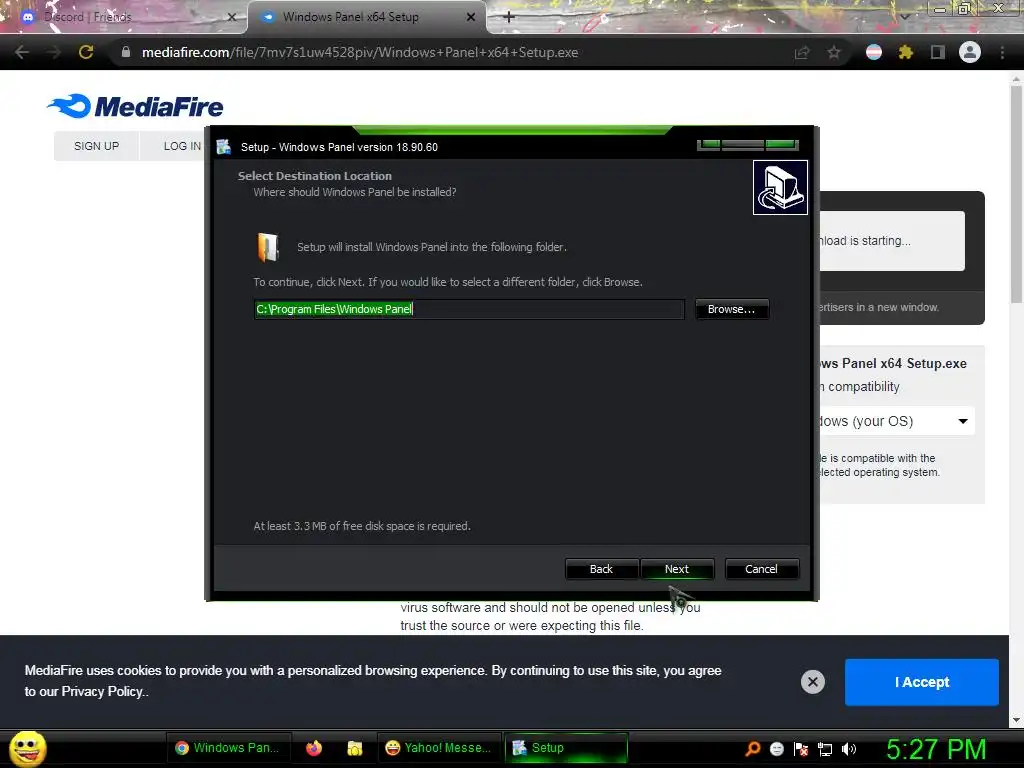Close the Discord Friends tab
1024x768 pixels.
coord(231,17)
